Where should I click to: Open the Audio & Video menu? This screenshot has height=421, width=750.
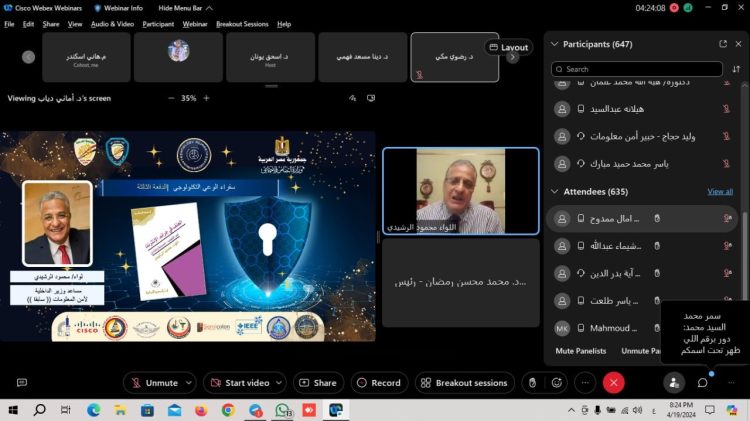click(x=112, y=24)
